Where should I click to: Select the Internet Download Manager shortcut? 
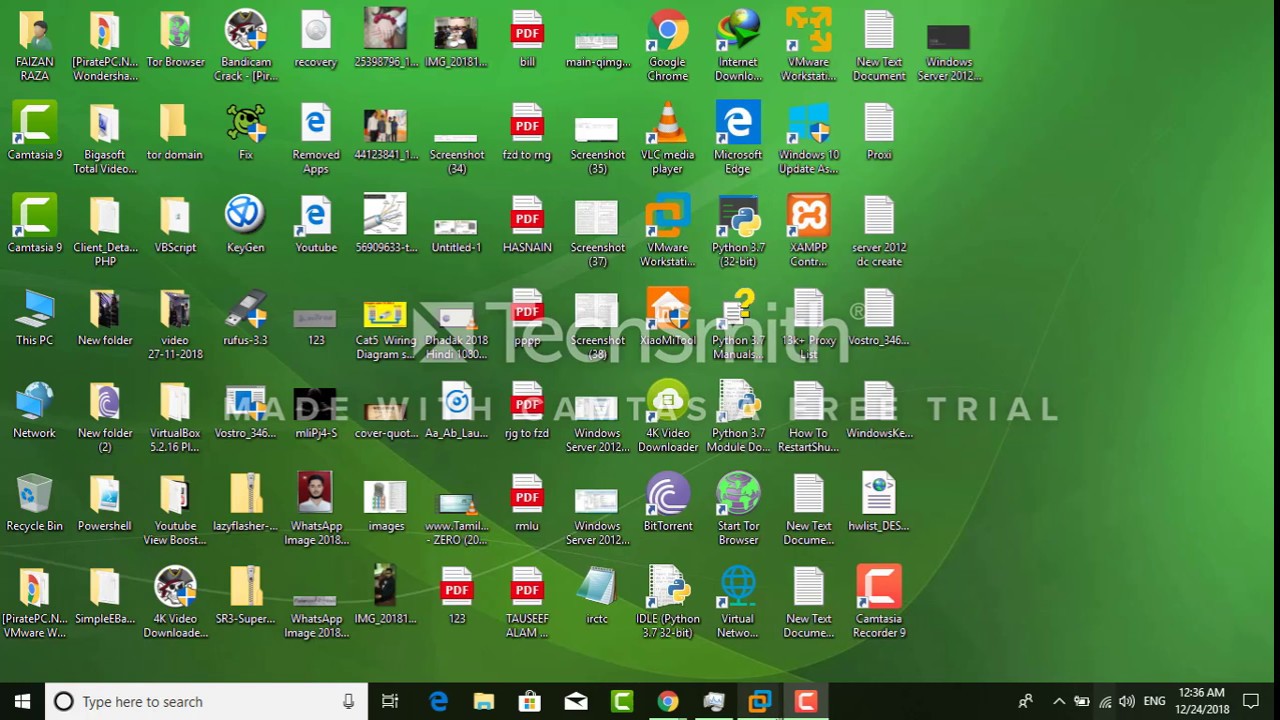coord(738,45)
